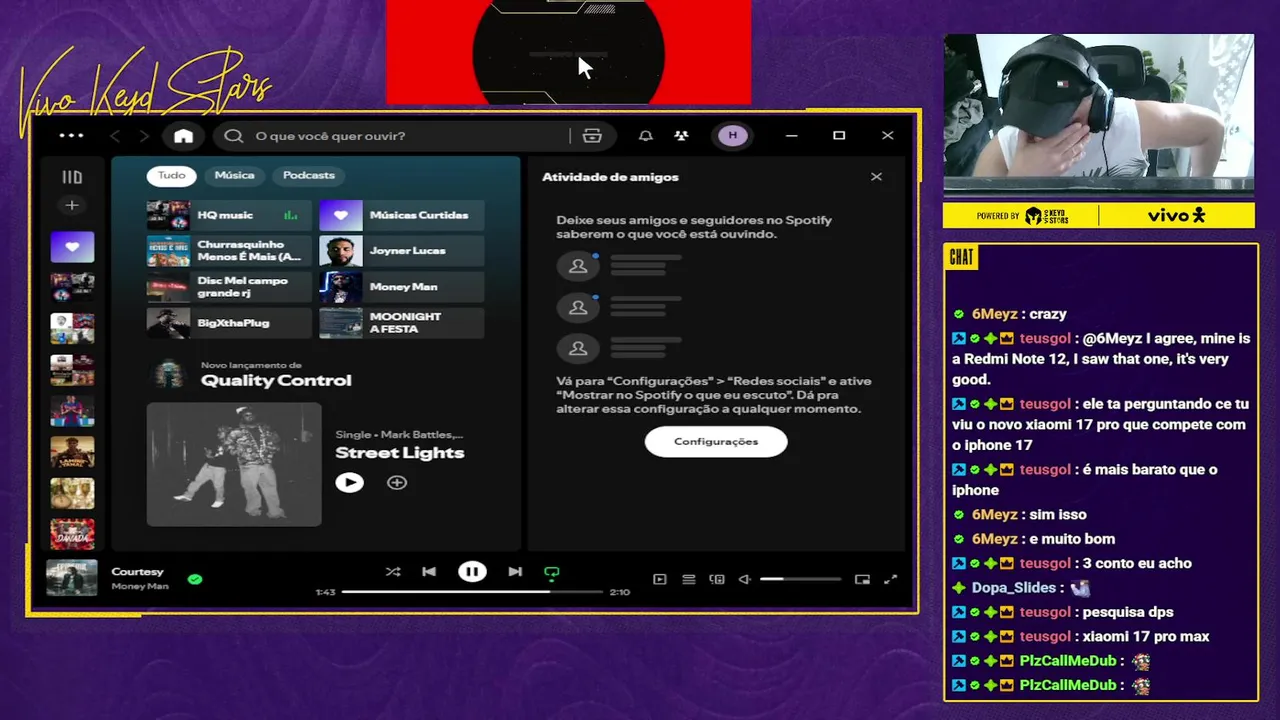
Task: Open Liked Songs heart tile in sidebar
Action: (x=72, y=247)
